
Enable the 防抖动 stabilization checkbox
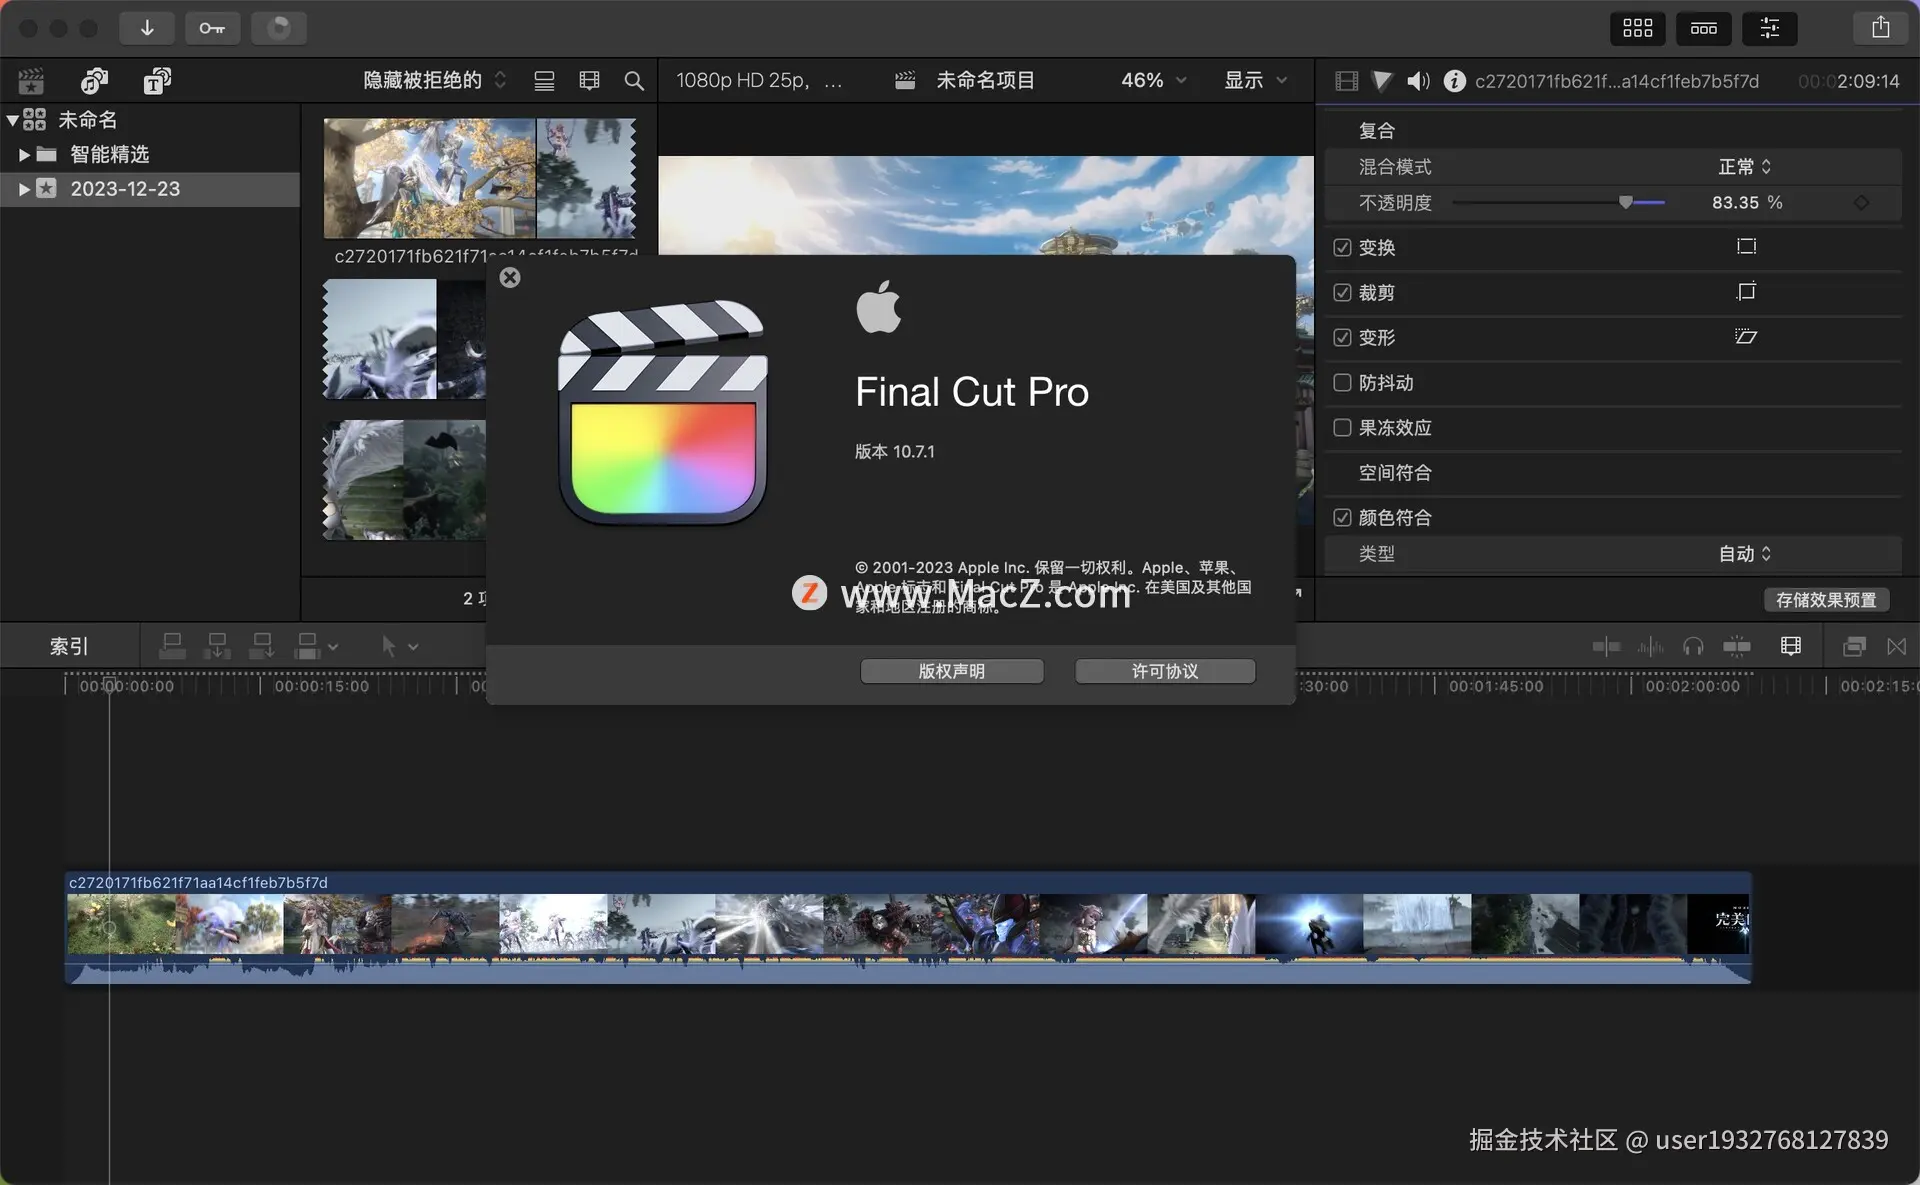click(x=1342, y=382)
